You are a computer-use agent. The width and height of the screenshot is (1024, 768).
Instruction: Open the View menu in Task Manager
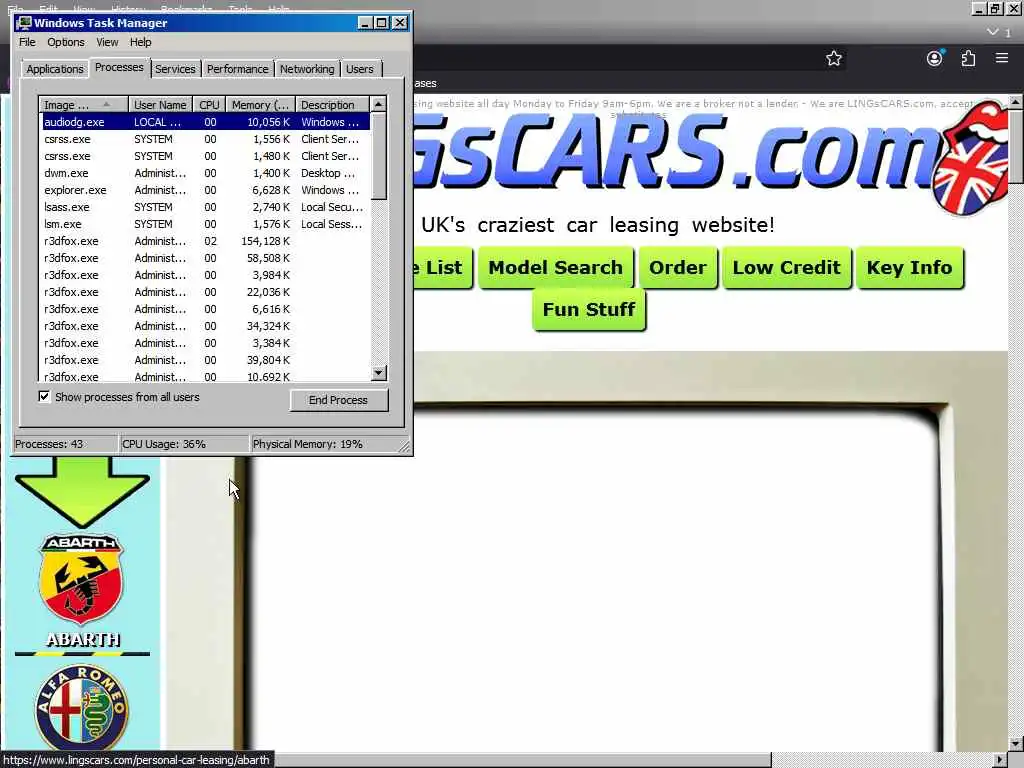[107, 42]
